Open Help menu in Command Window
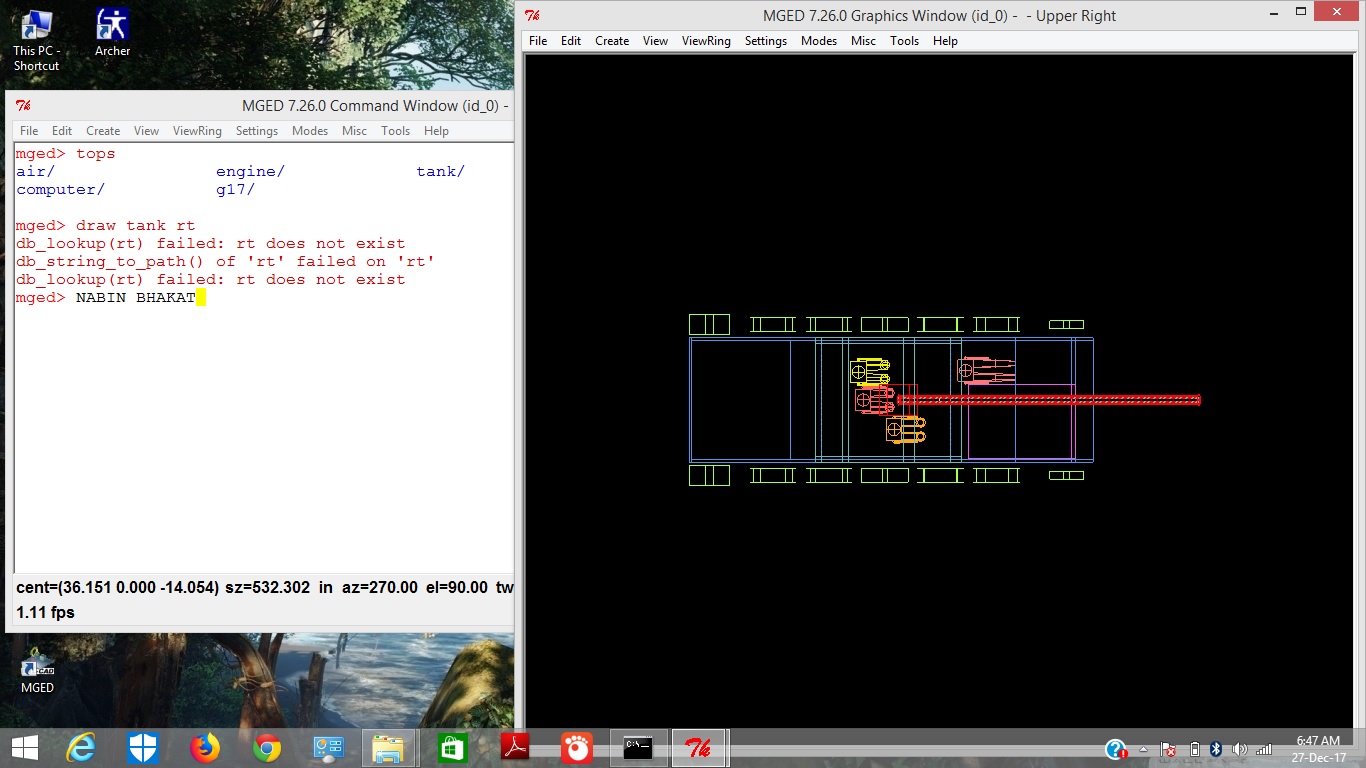Image resolution: width=1366 pixels, height=768 pixels. 436,131
